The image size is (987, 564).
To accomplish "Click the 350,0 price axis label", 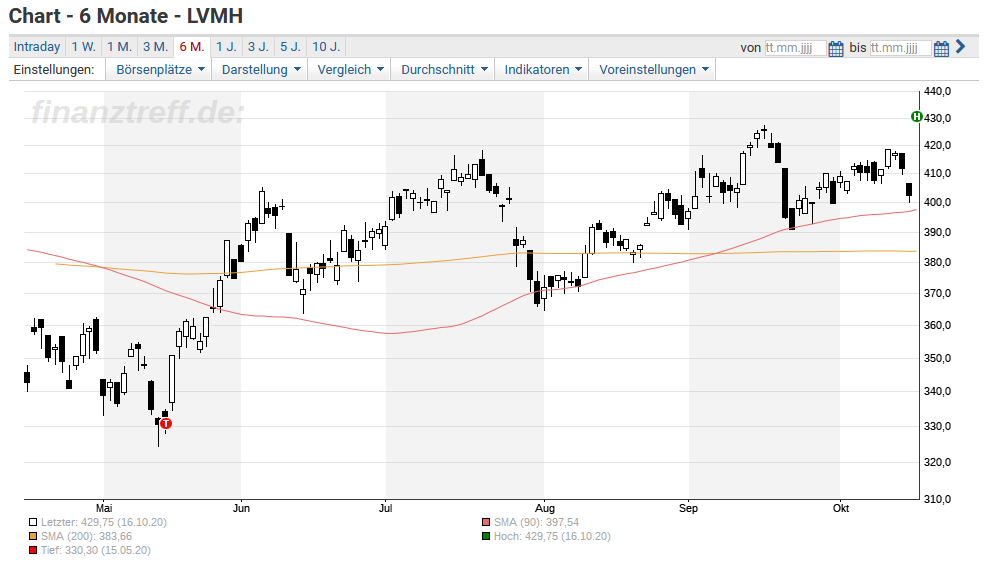I will (x=937, y=358).
